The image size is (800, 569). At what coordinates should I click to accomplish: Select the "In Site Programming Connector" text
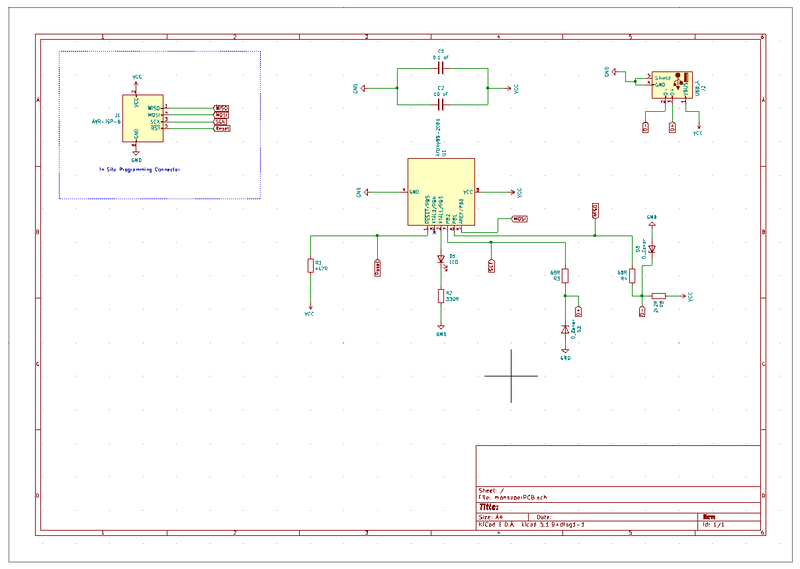click(x=139, y=170)
